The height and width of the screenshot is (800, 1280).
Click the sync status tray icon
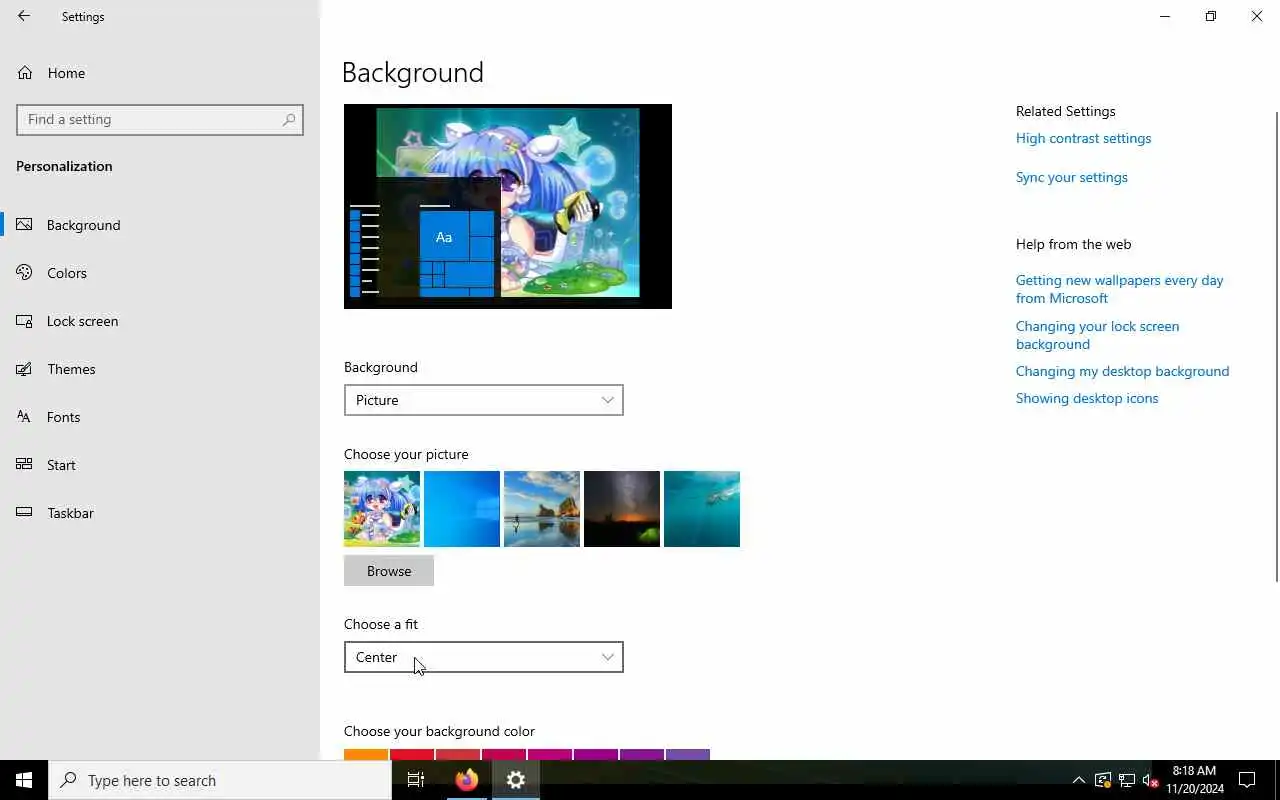click(1102, 780)
